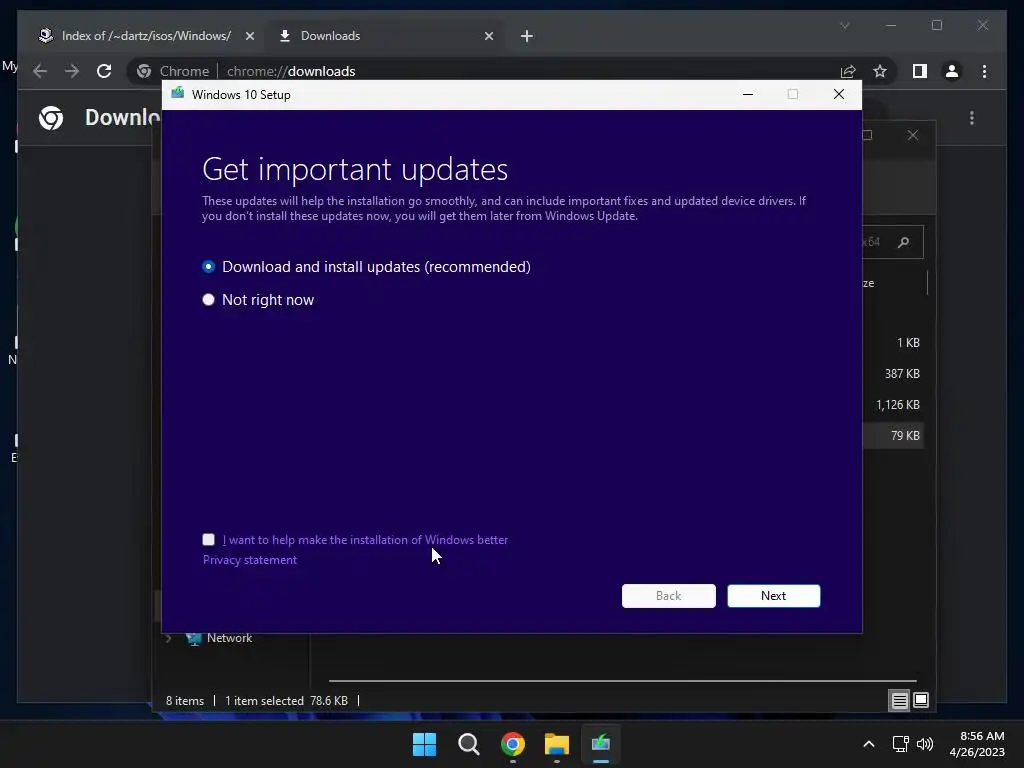
Task: Close the File Explorer window
Action: point(912,135)
